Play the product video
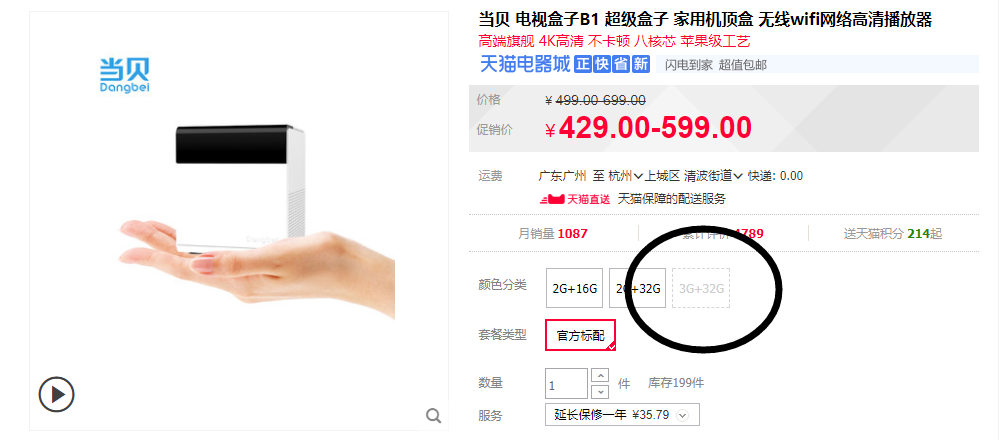The height and width of the screenshot is (440, 1008). (x=57, y=394)
